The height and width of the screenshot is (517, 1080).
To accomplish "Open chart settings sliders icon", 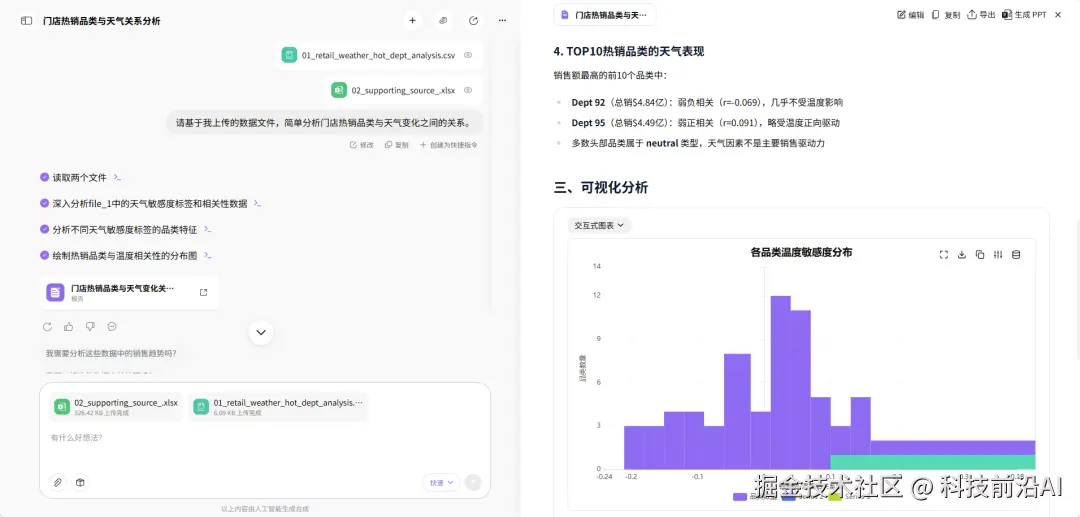I will (x=998, y=255).
